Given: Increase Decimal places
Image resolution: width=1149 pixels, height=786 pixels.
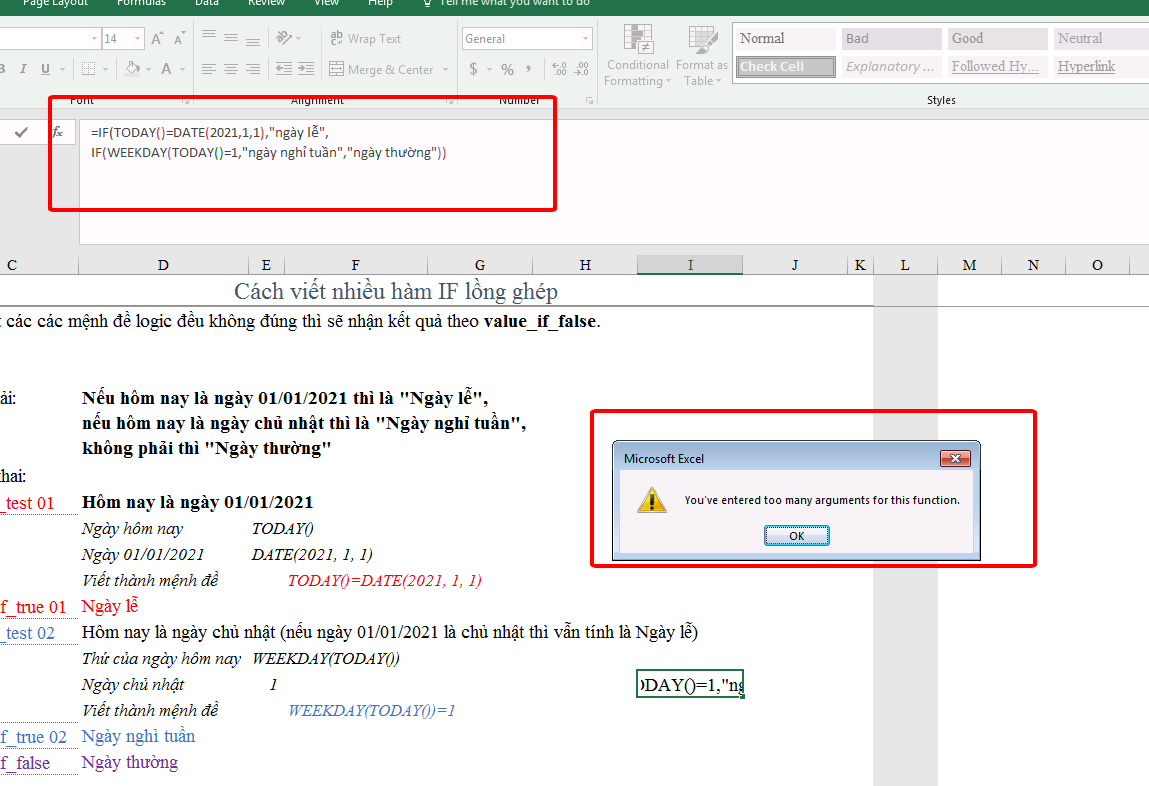Looking at the screenshot, I should coord(560,69).
